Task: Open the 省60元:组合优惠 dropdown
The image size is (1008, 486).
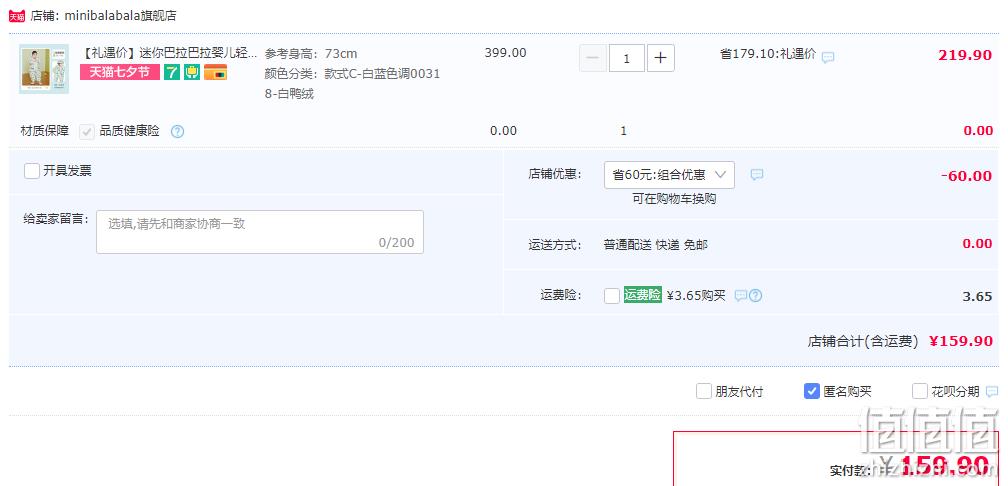Action: tap(669, 175)
